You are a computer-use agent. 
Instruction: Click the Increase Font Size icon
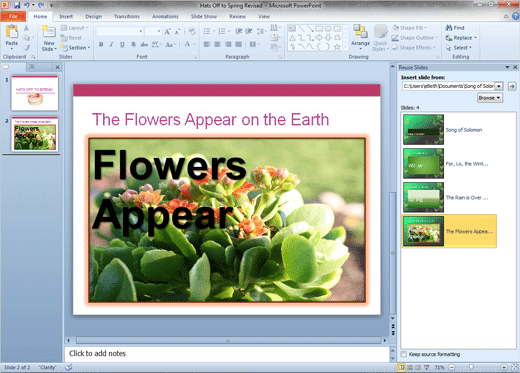tap(167, 32)
